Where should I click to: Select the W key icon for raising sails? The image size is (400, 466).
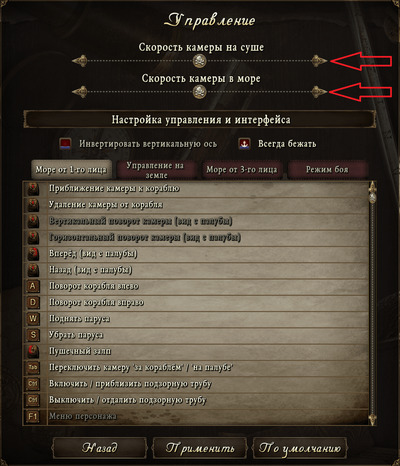click(33, 319)
